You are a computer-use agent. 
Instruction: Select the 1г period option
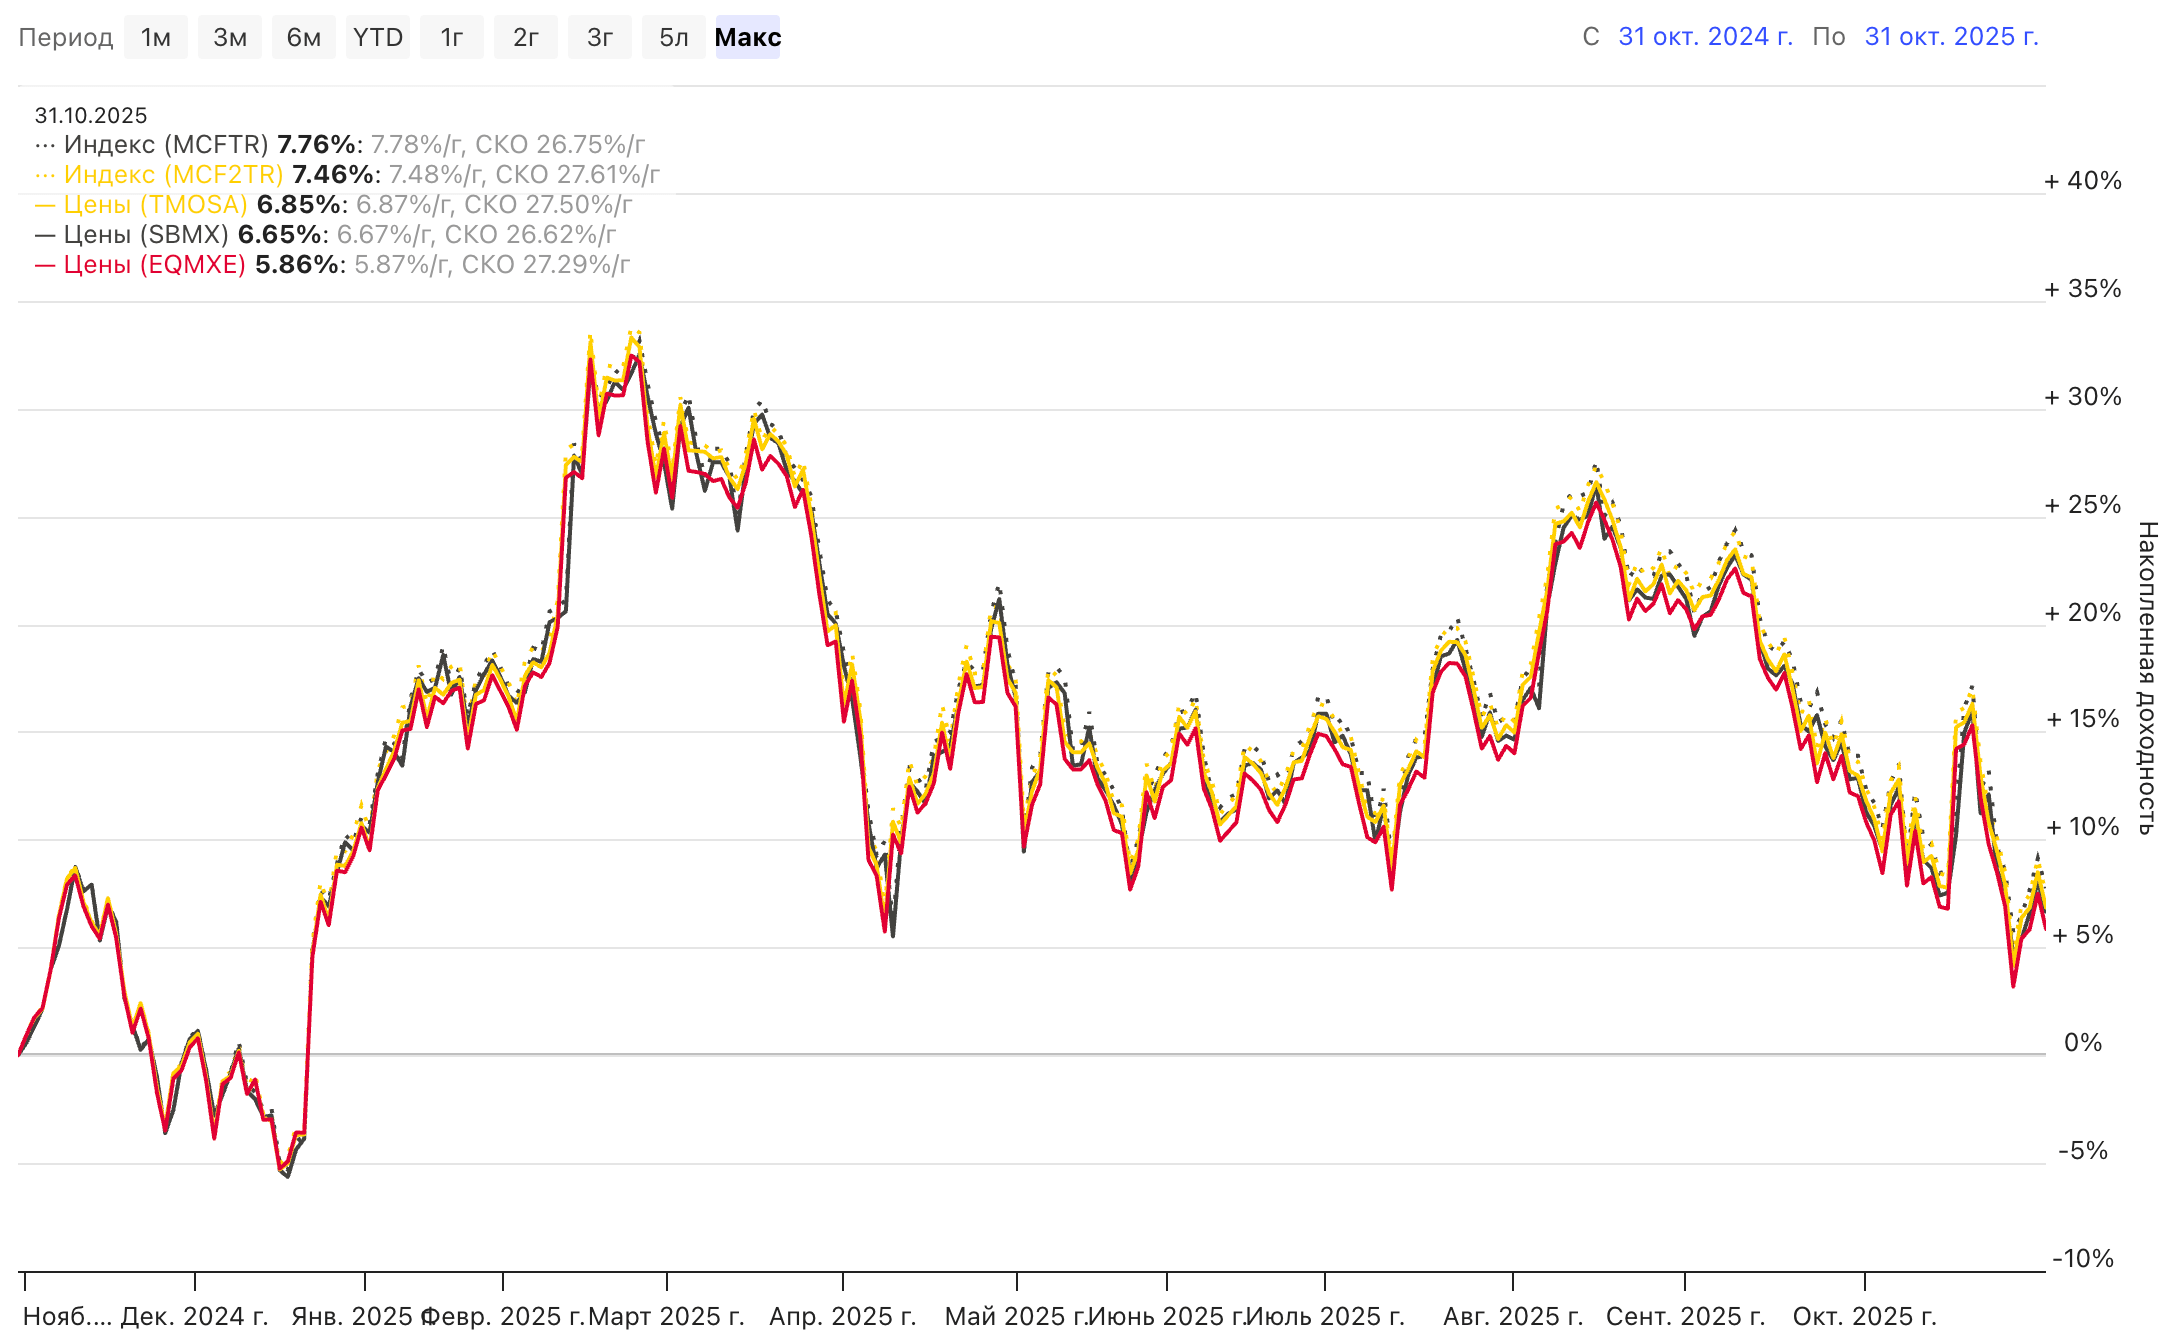[x=451, y=38]
